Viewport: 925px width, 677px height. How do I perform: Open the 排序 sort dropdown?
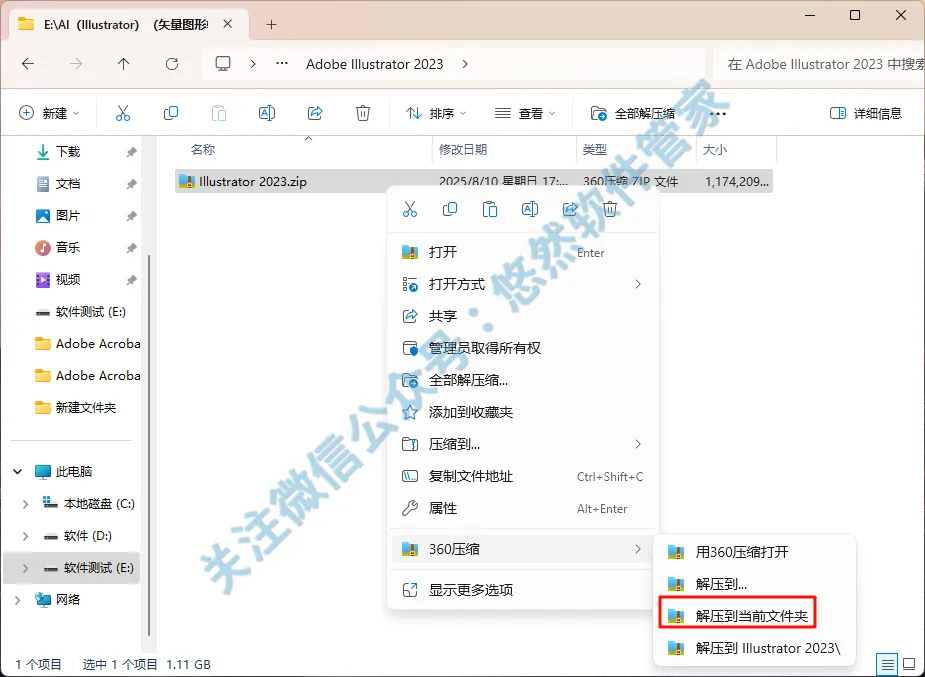436,113
